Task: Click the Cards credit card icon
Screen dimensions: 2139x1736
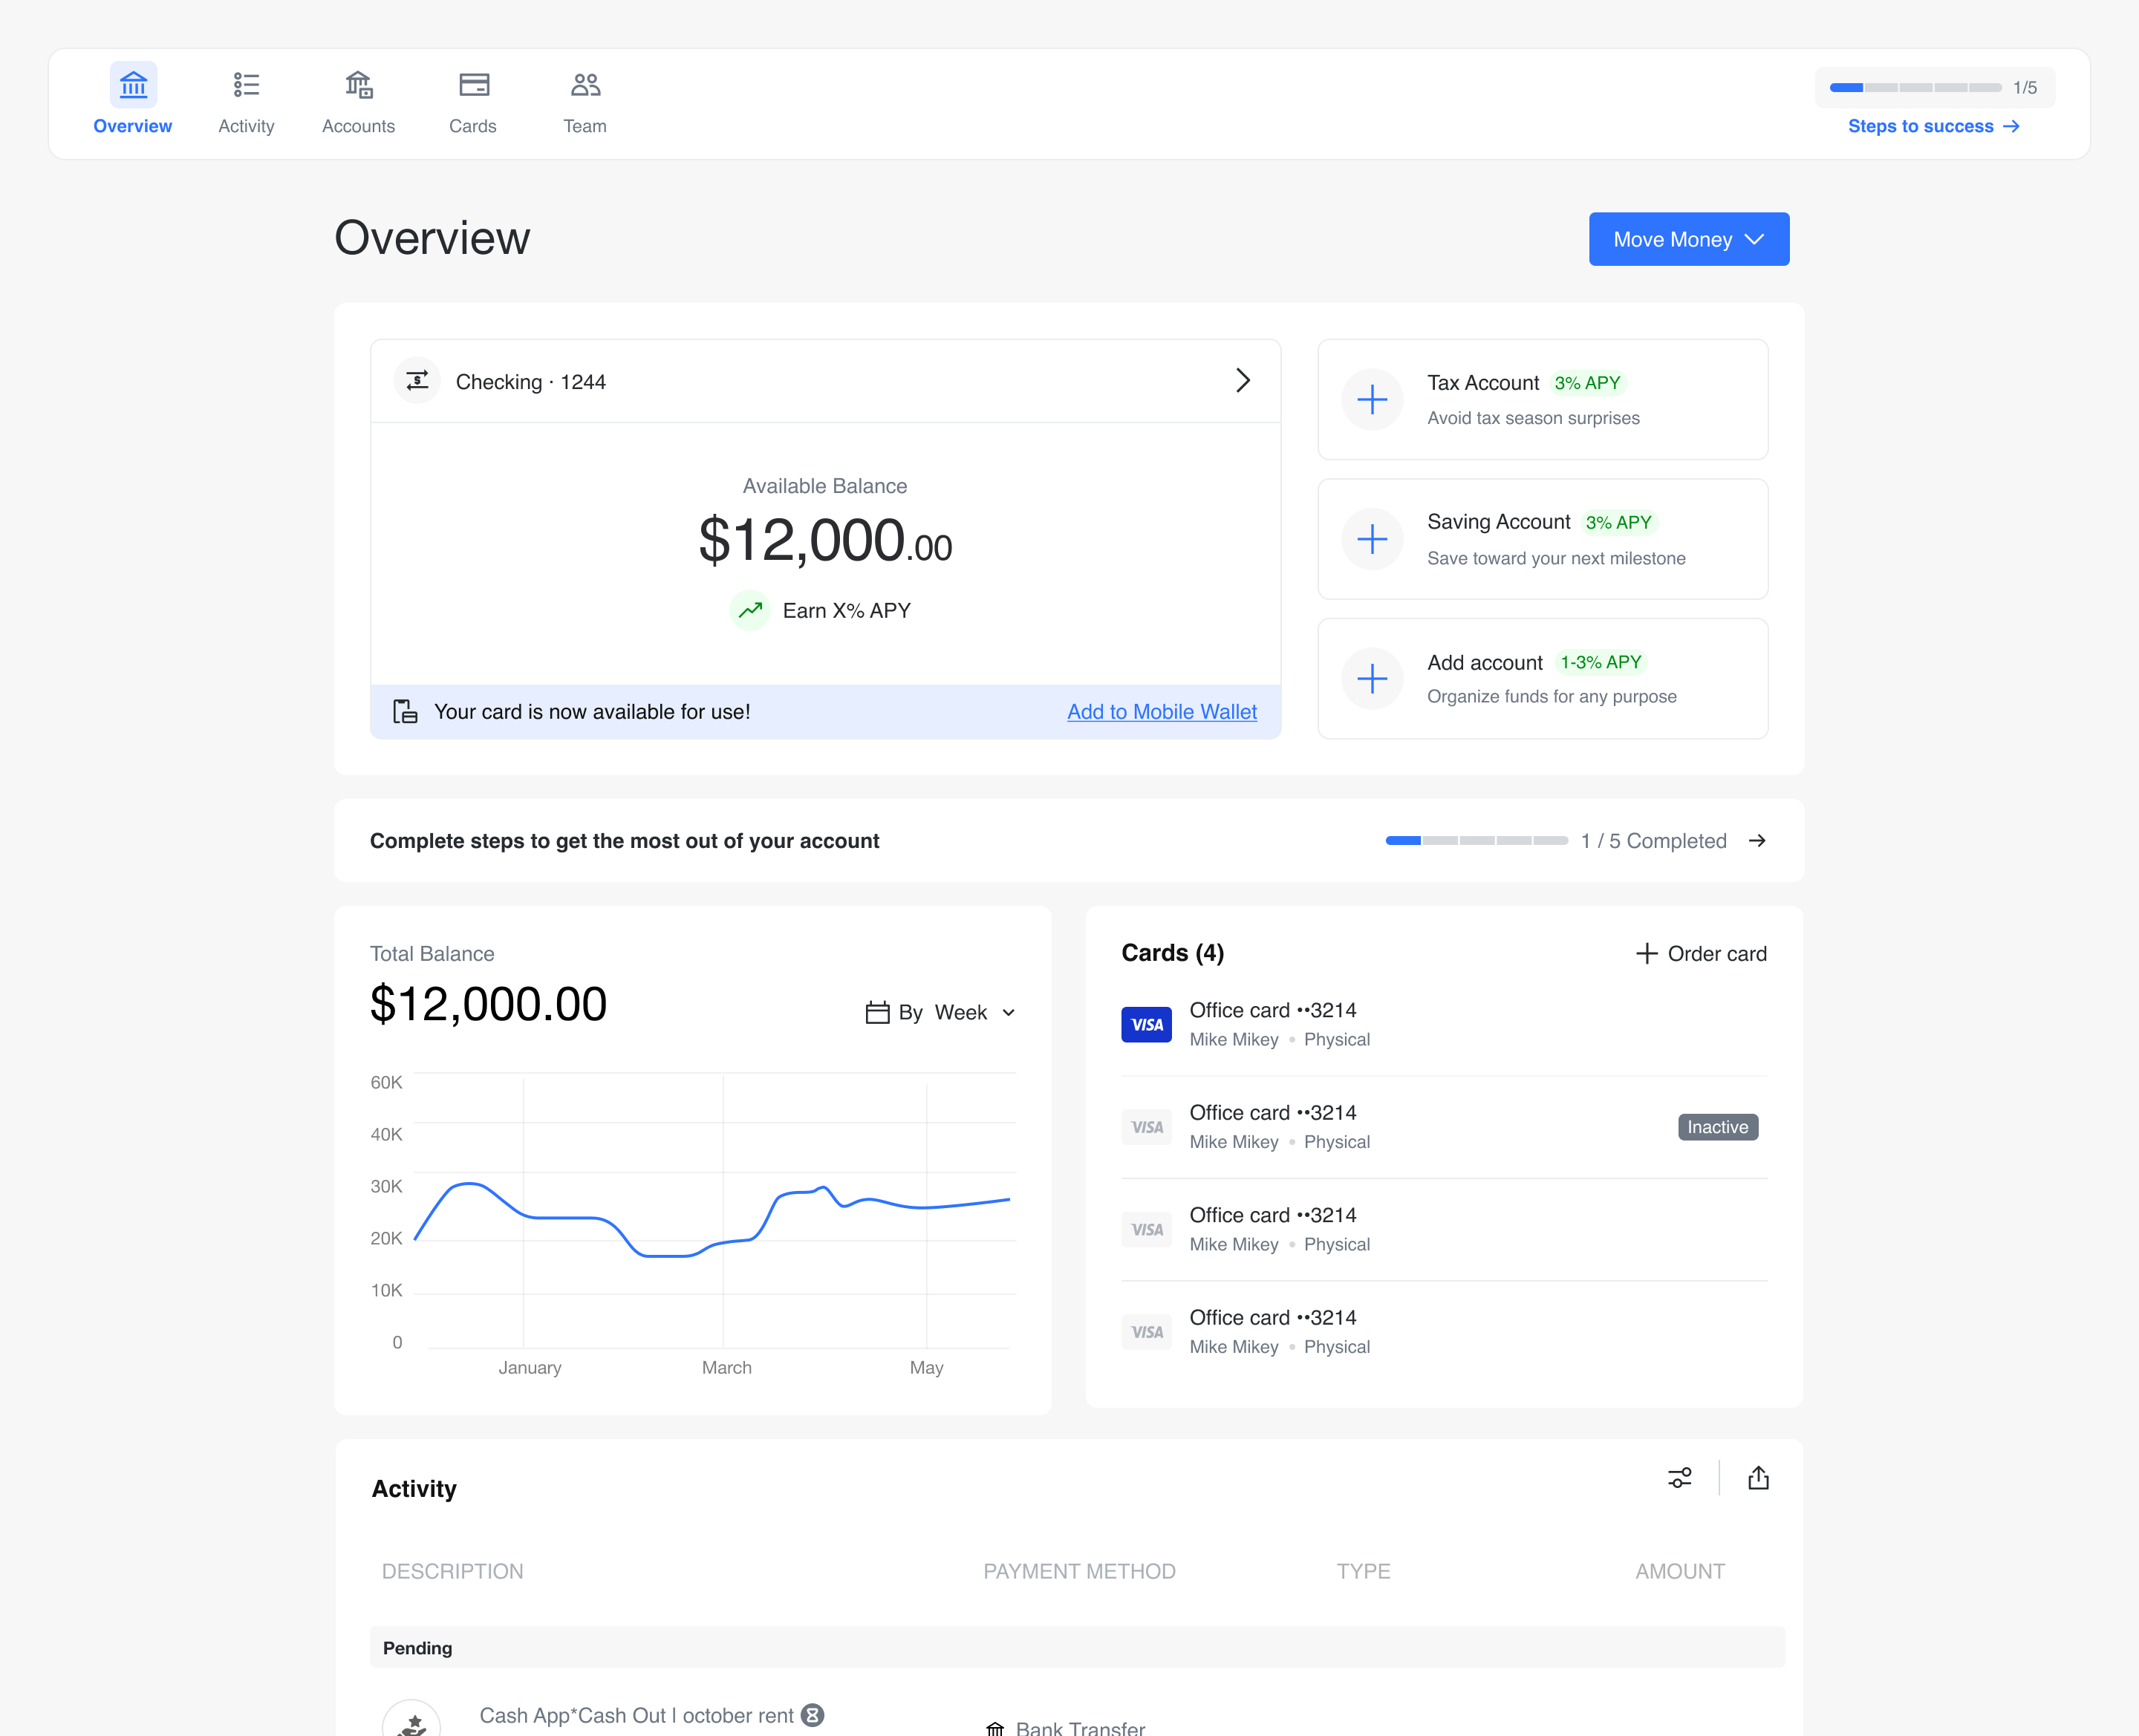Action: click(x=474, y=85)
